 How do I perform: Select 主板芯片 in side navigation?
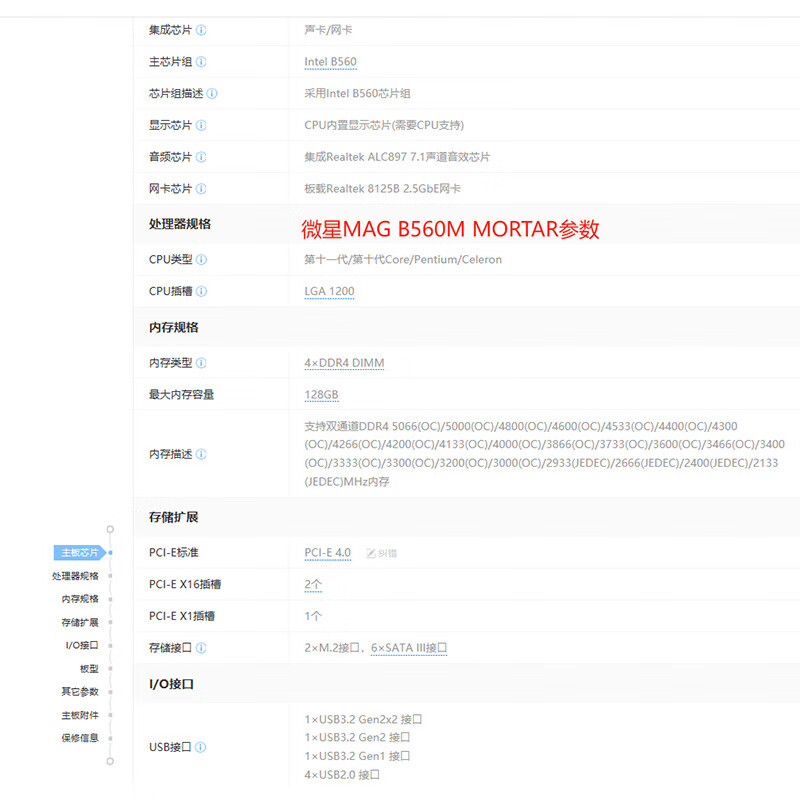(x=80, y=553)
